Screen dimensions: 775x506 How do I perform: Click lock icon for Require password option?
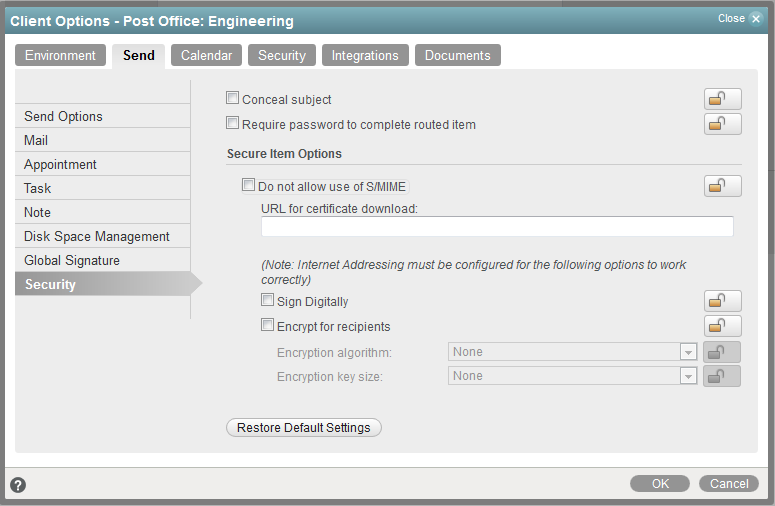[723, 124]
